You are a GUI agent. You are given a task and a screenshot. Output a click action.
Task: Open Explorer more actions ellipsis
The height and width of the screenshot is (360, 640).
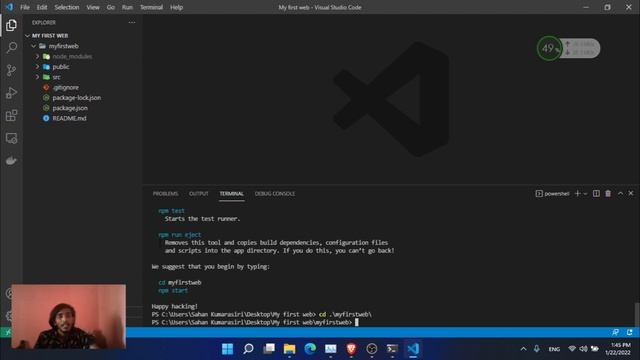132,22
